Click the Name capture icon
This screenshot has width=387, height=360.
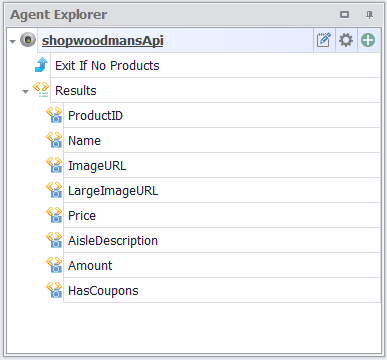[54, 140]
